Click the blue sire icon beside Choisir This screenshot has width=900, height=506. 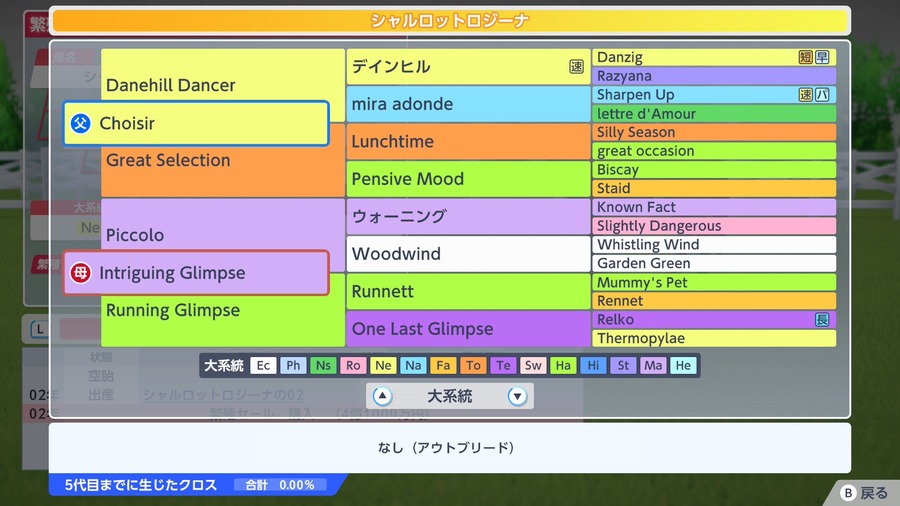80,123
